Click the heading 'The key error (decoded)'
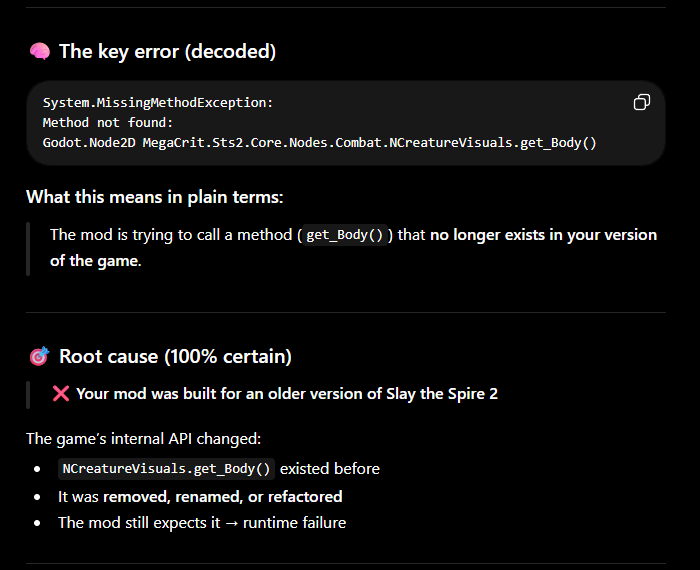Image resolution: width=700 pixels, height=570 pixels. click(x=167, y=51)
